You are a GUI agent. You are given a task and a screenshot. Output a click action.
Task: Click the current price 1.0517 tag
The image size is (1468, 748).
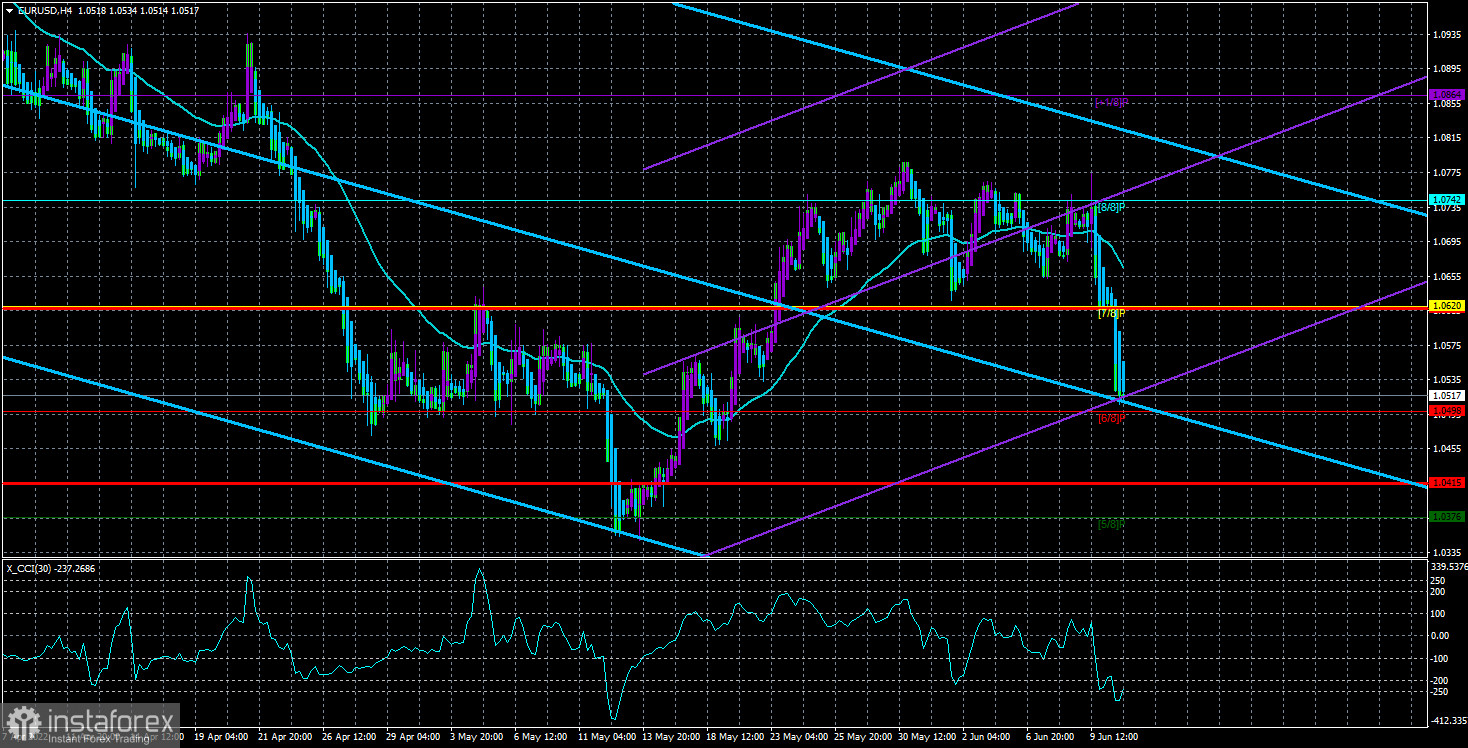[x=1447, y=396]
